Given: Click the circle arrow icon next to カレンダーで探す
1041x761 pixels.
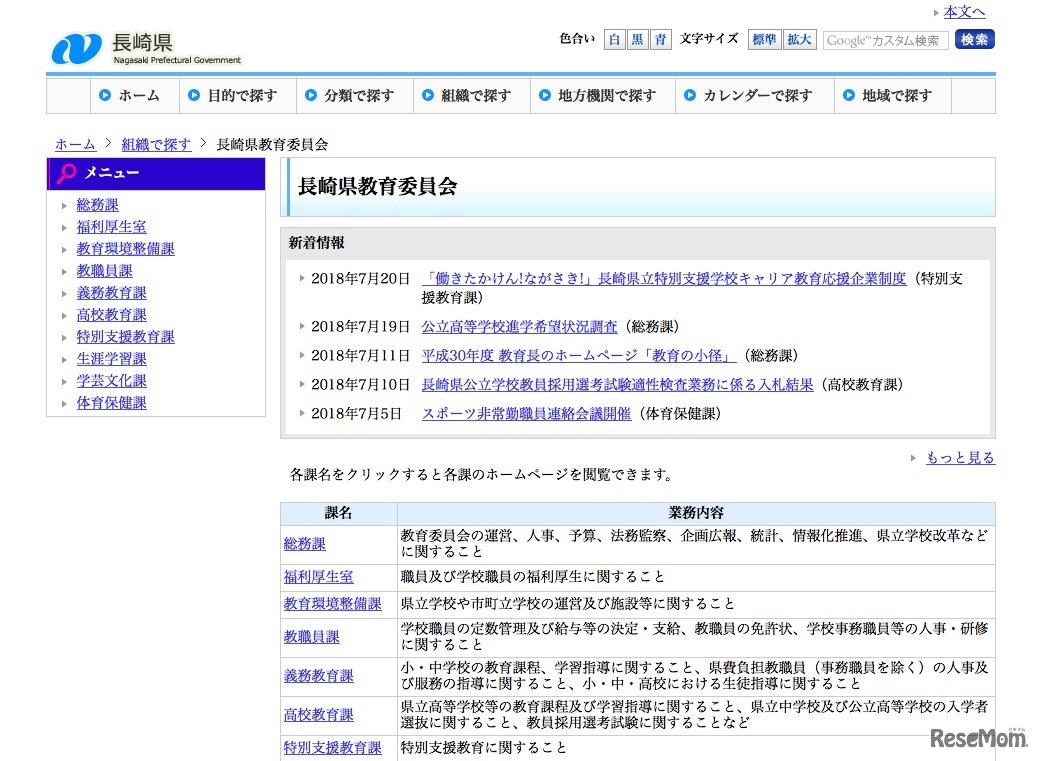Looking at the screenshot, I should point(690,96).
